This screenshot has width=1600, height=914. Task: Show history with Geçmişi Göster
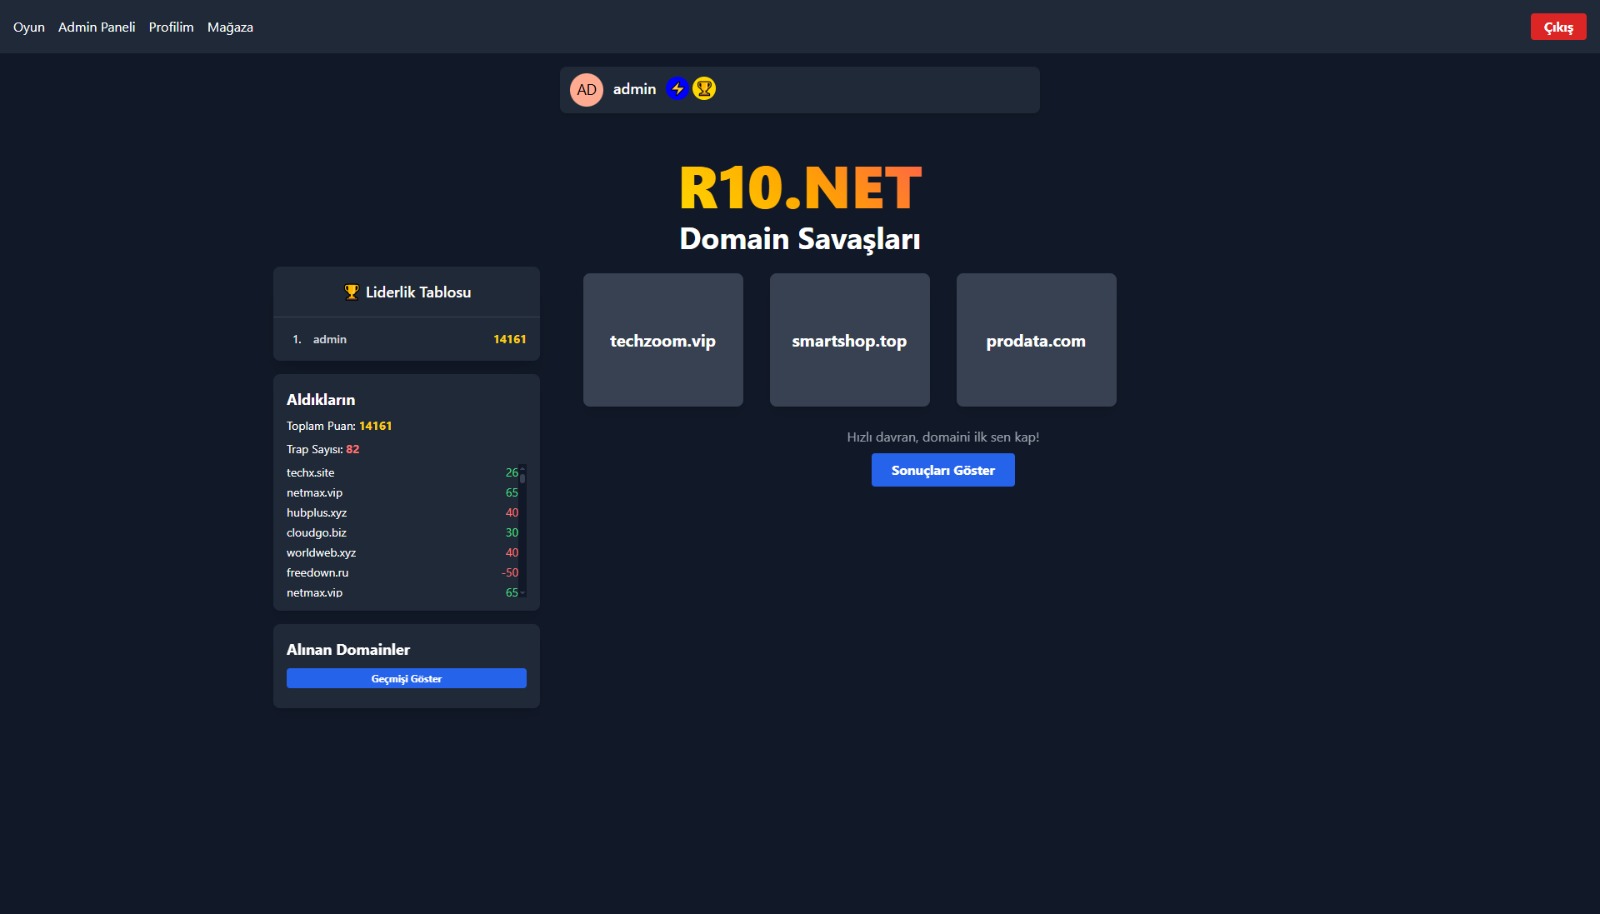tap(406, 678)
